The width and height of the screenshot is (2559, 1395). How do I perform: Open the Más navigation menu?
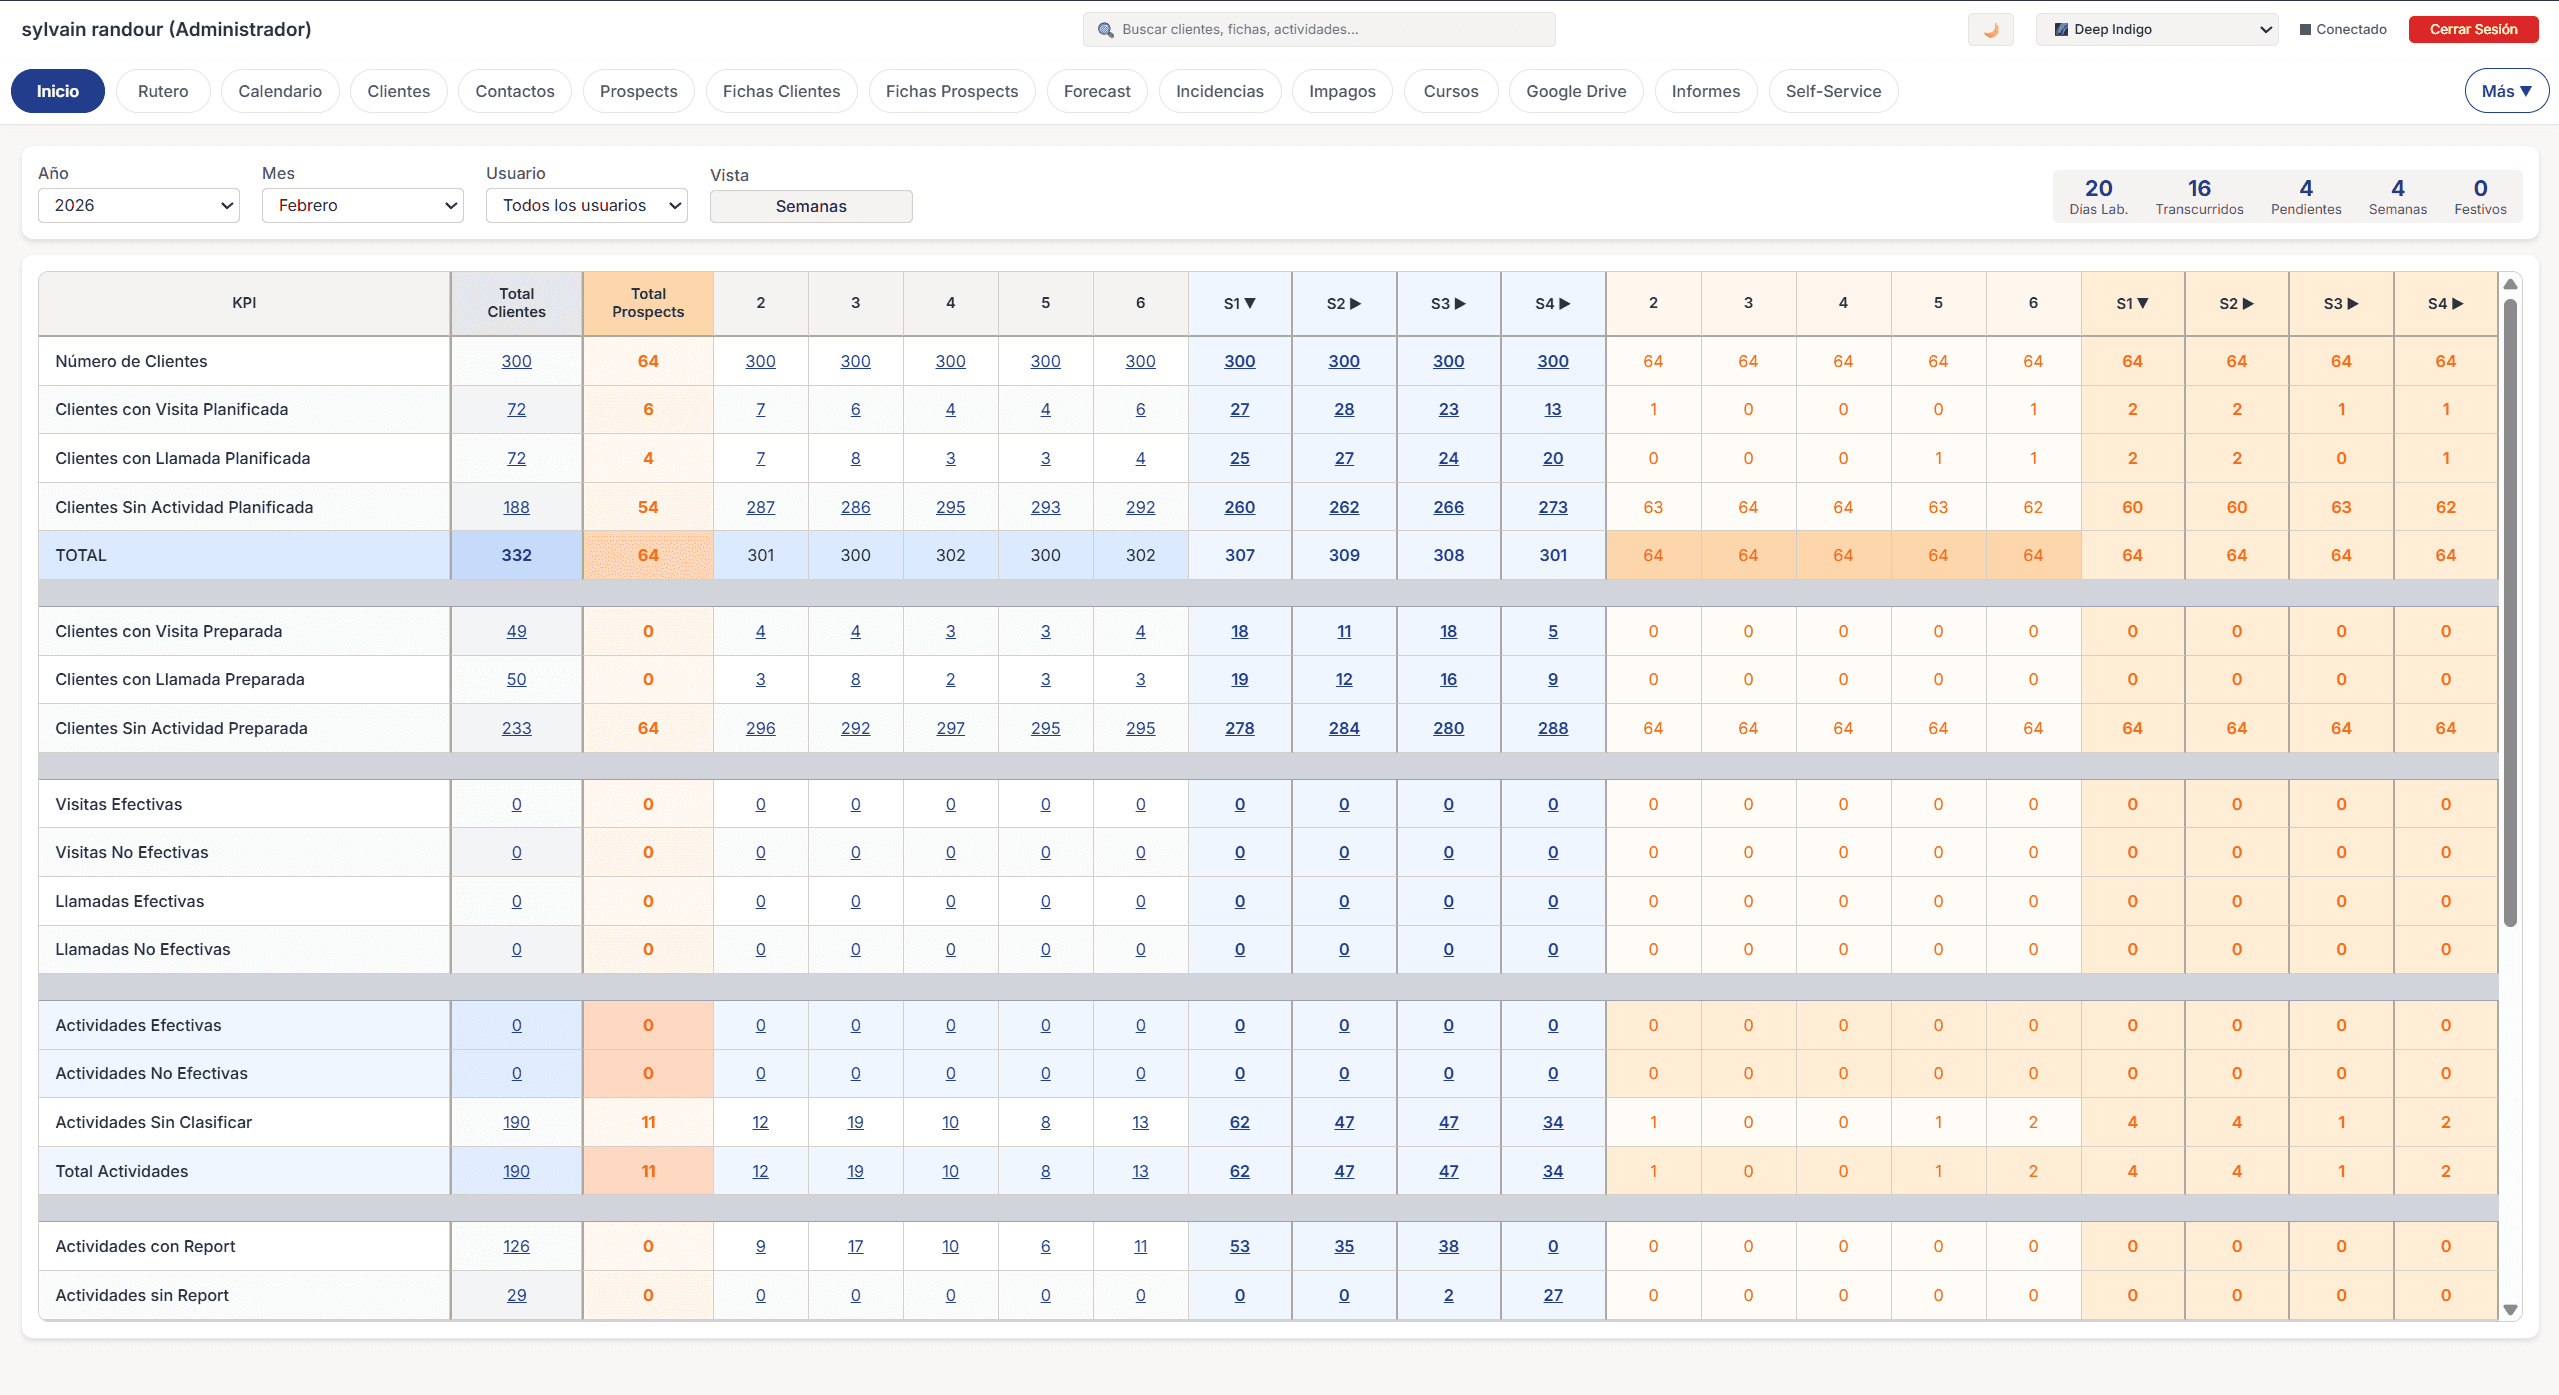click(2505, 91)
